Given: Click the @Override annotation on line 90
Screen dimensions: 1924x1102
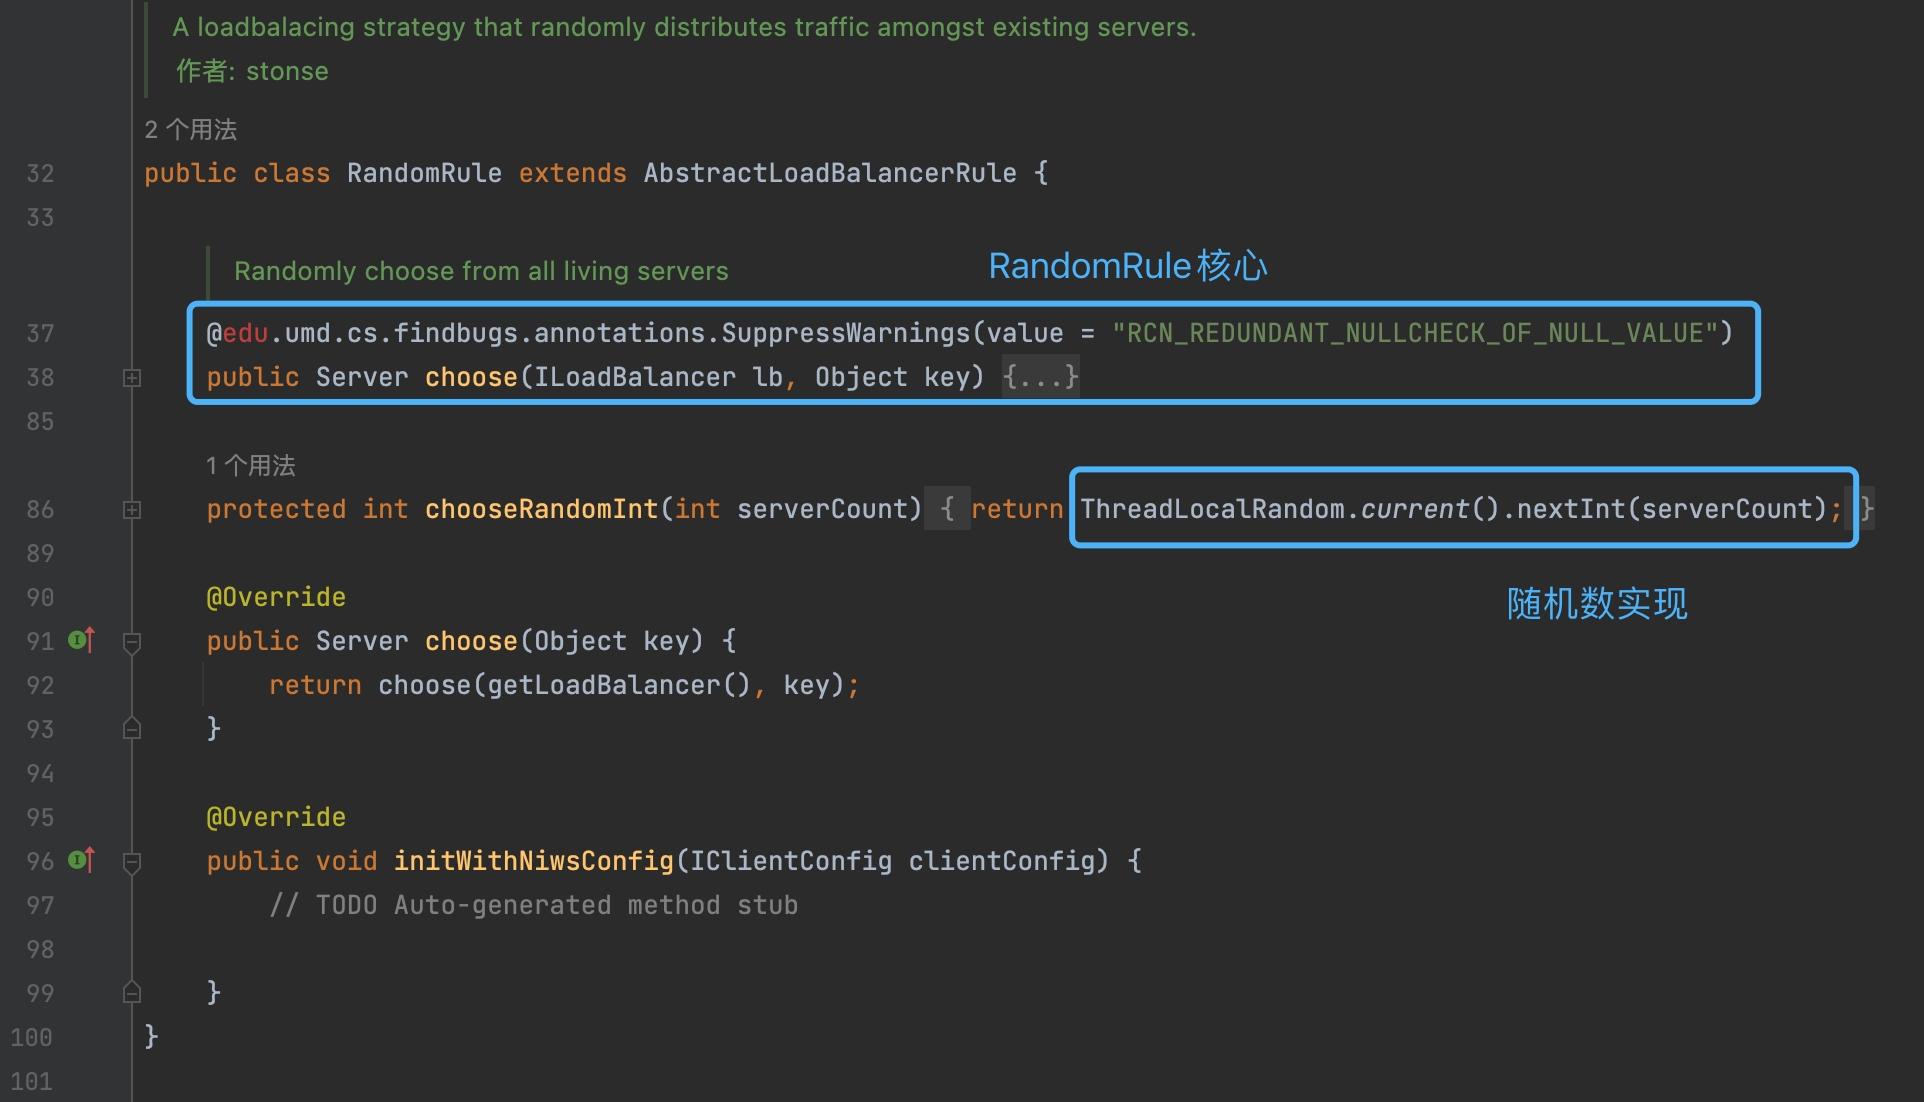Looking at the screenshot, I should pos(276,597).
